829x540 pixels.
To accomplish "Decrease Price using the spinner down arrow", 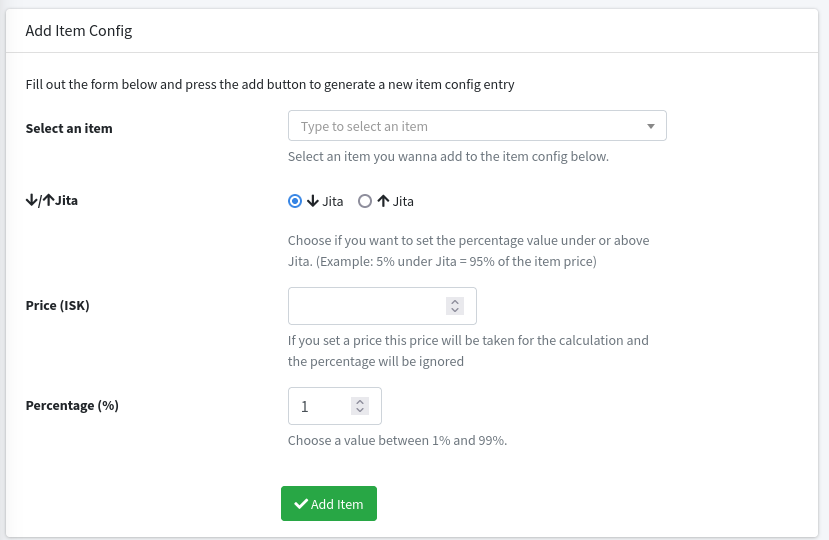I will coord(455,311).
